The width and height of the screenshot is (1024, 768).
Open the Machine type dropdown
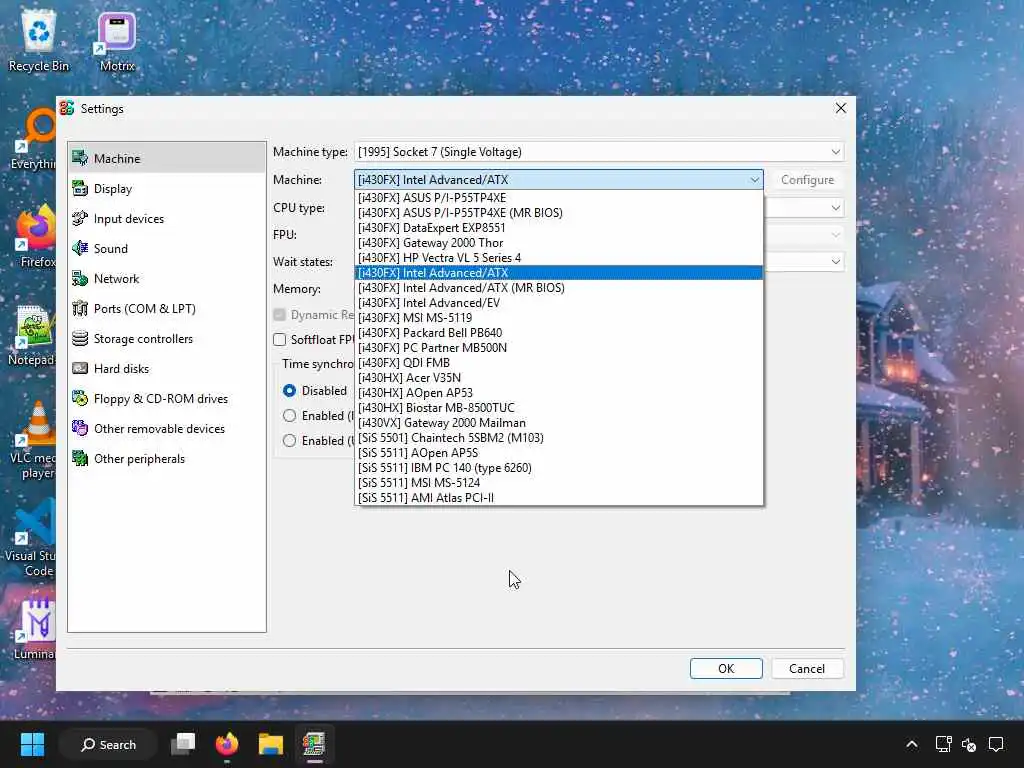tap(599, 152)
